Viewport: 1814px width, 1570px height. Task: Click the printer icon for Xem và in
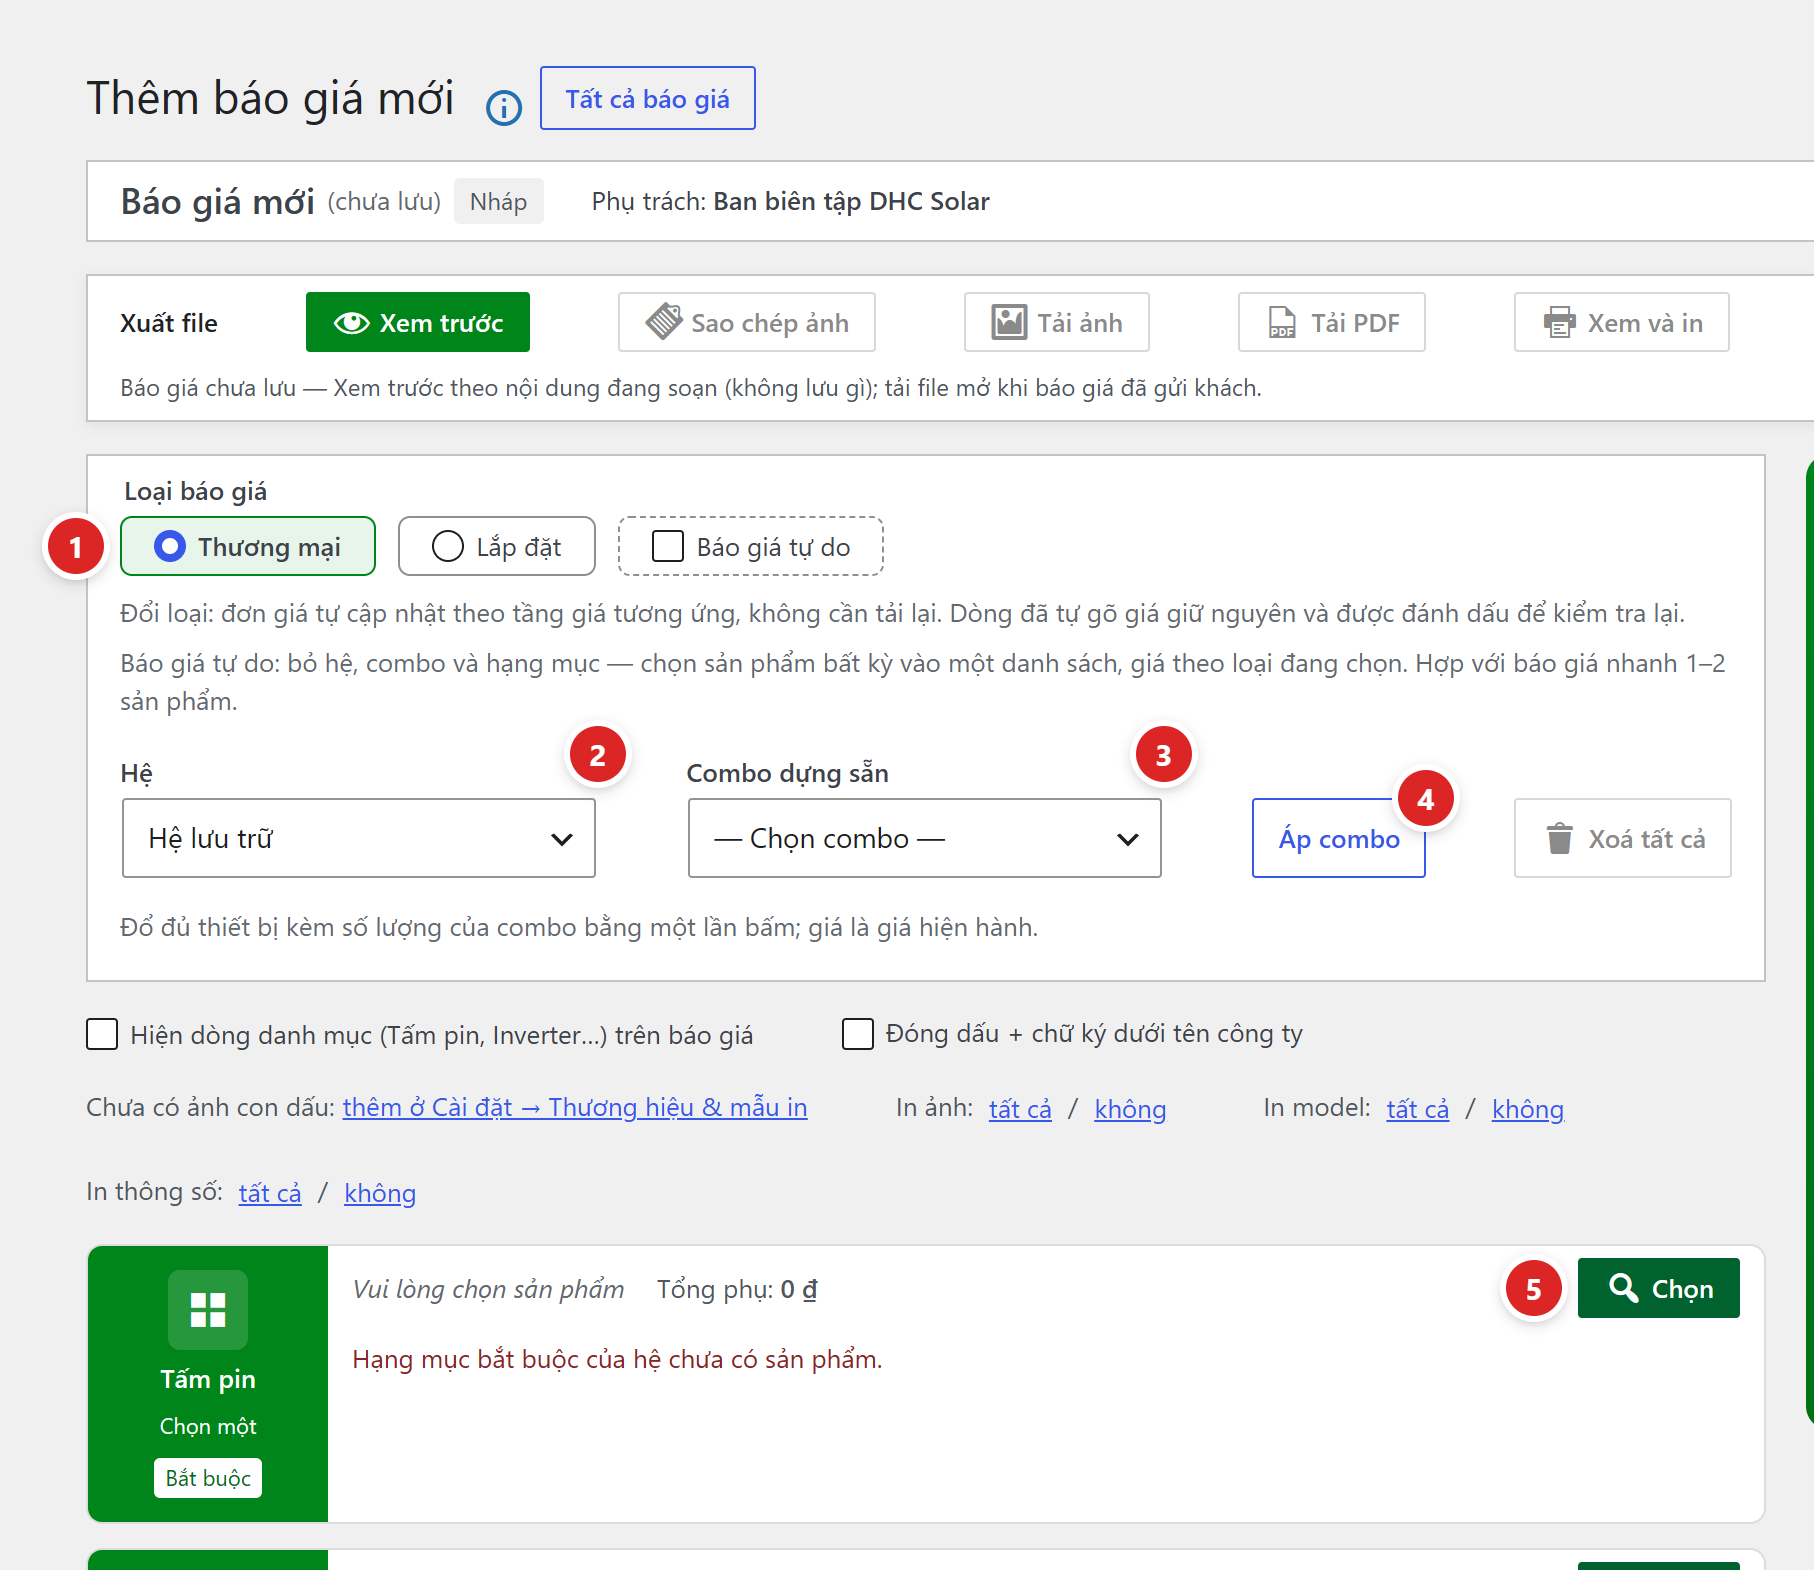click(x=1559, y=322)
